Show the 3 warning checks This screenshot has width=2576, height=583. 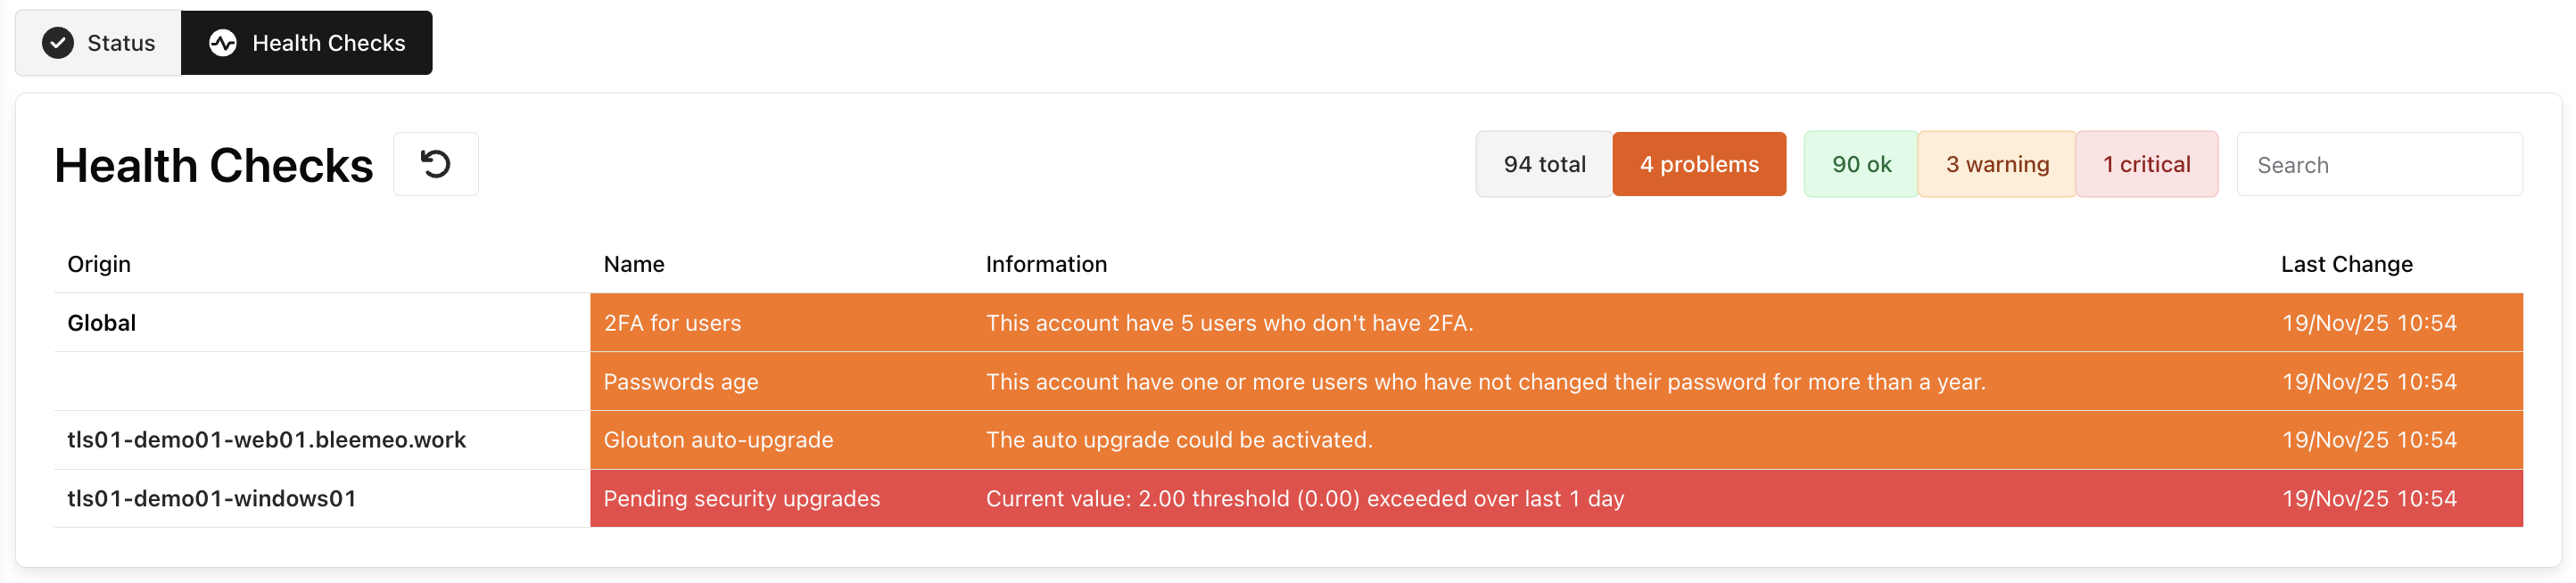1995,163
